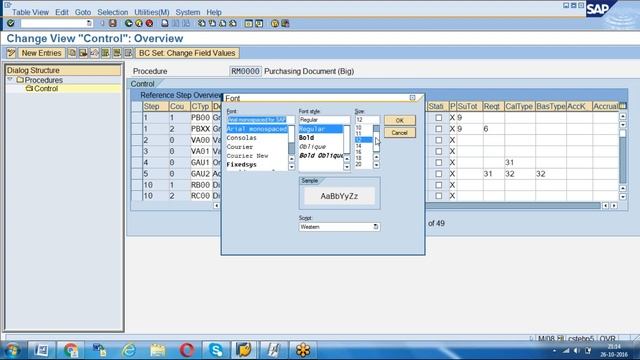Click the Font list scroll-down arrow
Screen dimensions: 640x360
point(291,167)
